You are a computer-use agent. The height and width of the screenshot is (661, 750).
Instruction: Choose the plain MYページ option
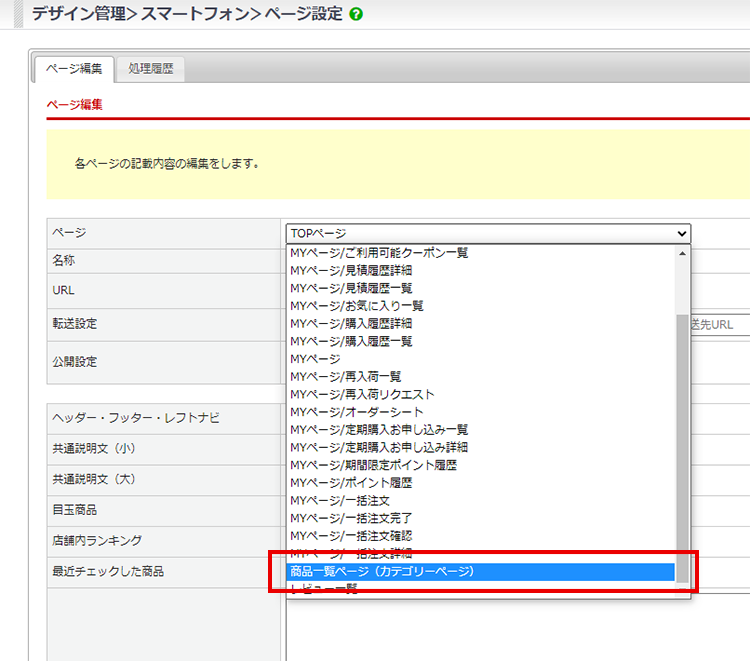pyautogui.click(x=315, y=359)
